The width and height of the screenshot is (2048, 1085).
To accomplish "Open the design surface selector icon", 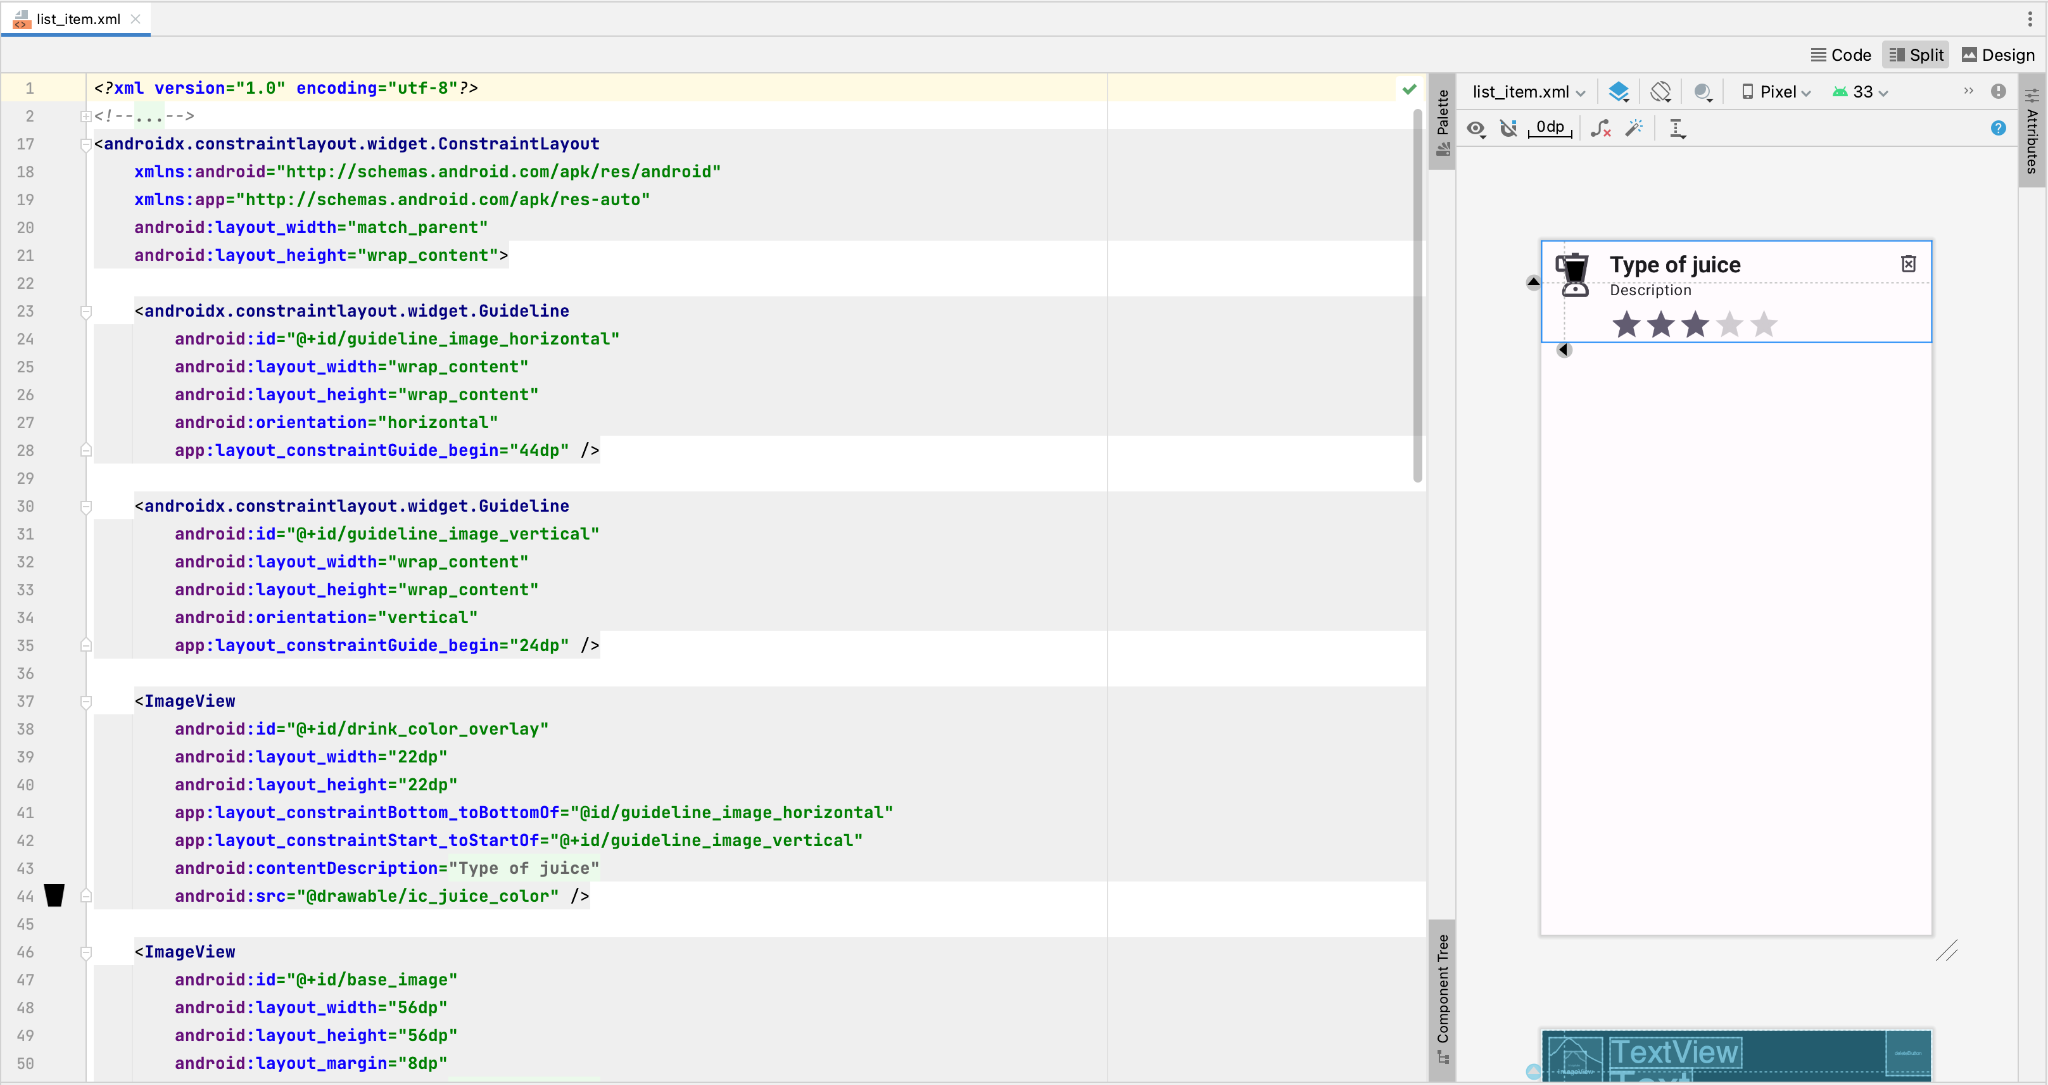I will click(1619, 91).
